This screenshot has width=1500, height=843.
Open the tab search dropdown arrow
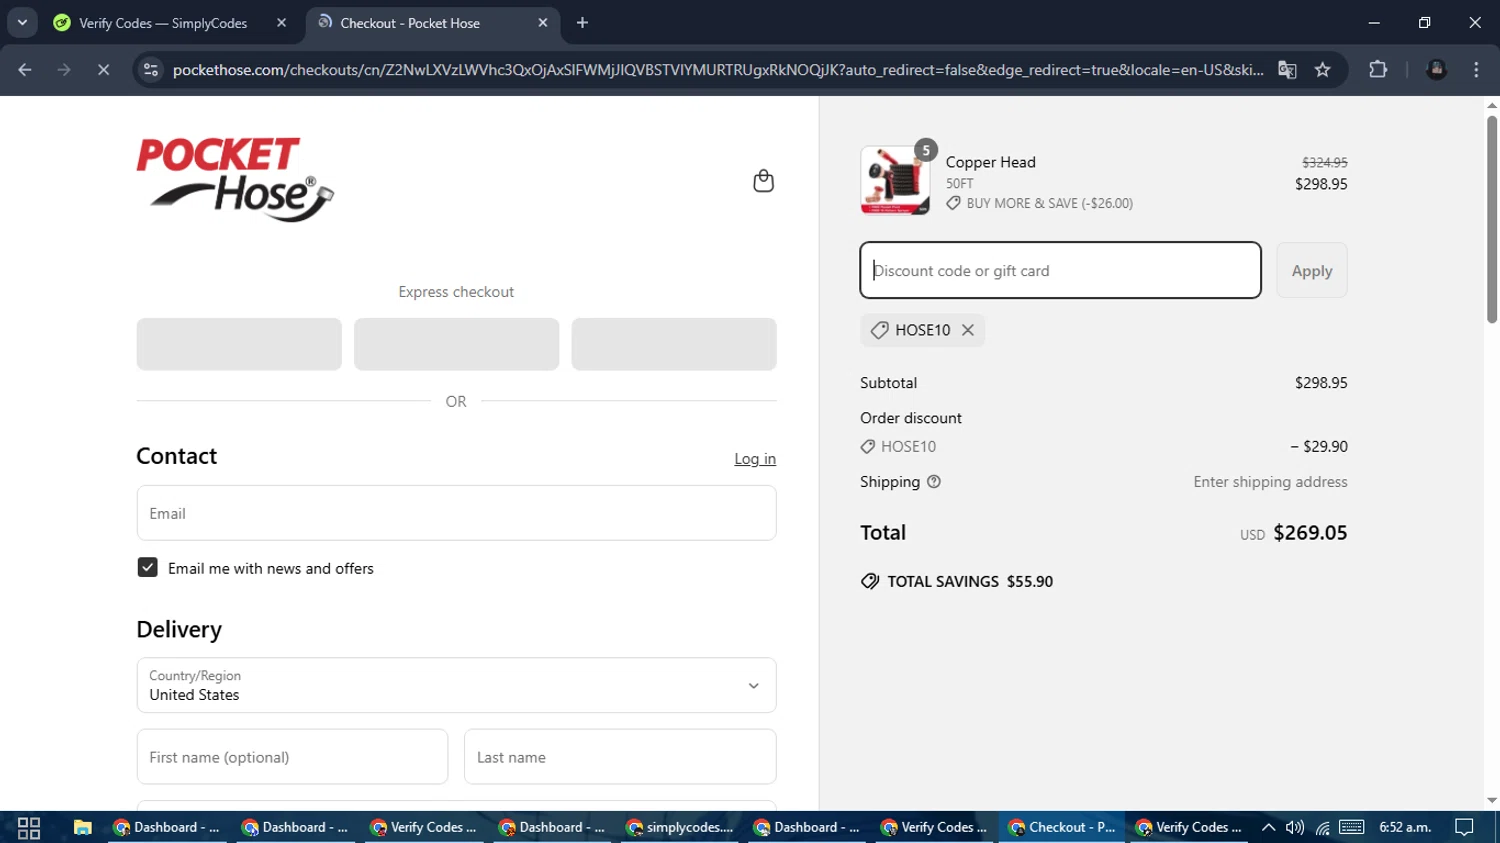click(22, 23)
